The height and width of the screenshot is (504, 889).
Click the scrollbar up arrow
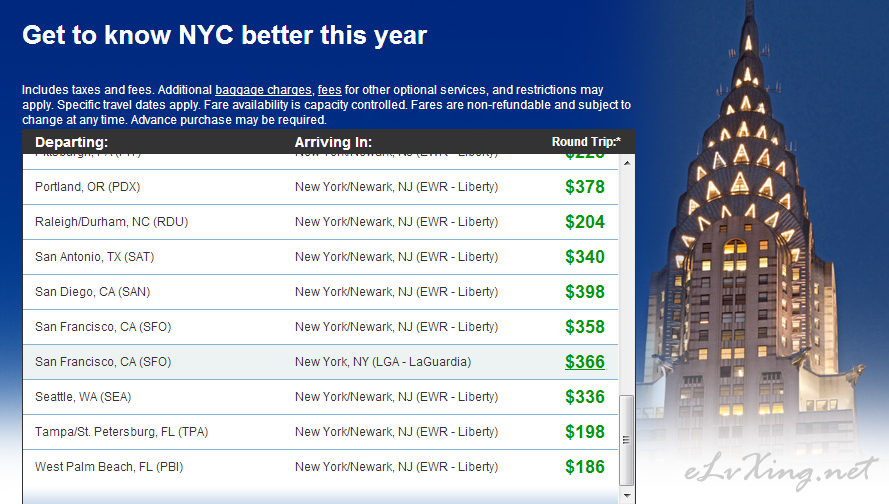626,163
